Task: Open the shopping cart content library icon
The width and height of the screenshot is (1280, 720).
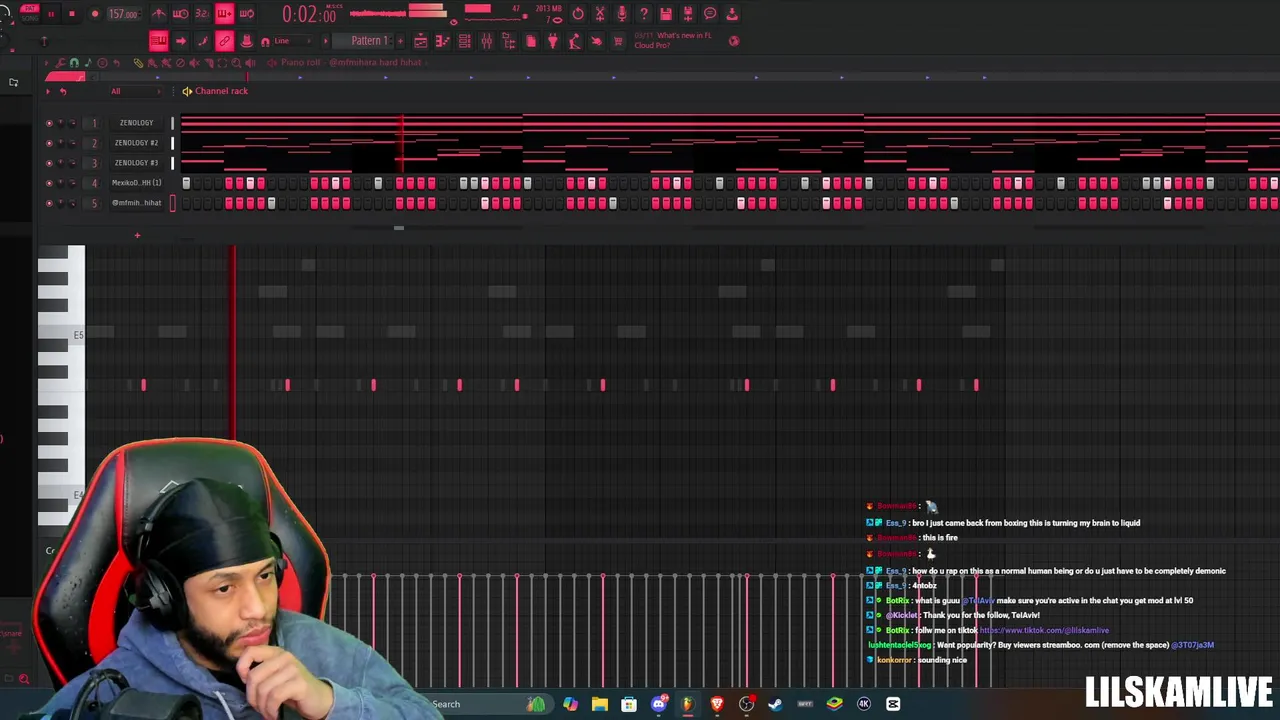Action: (x=618, y=41)
